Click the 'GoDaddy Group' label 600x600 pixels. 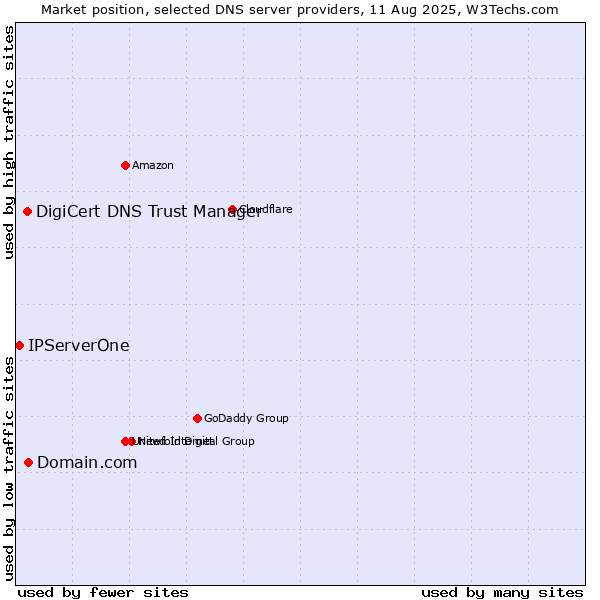pyautogui.click(x=246, y=418)
